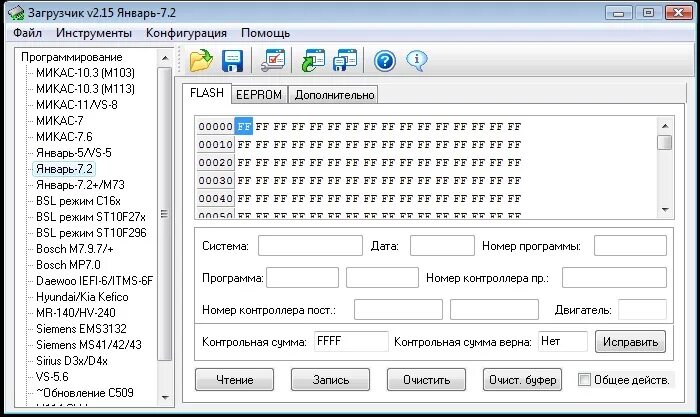Click the hex view scroll-down arrow
The width and height of the screenshot is (700, 417).
coord(665,209)
